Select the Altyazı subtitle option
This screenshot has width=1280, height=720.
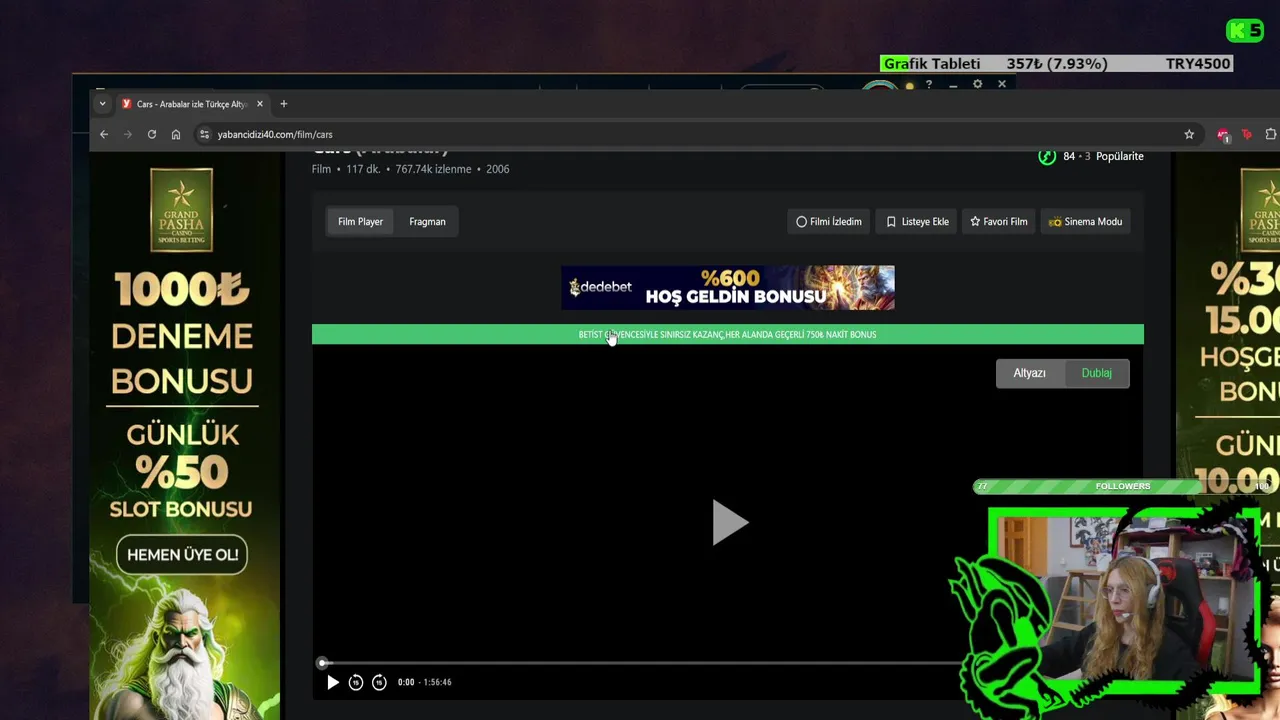point(1029,373)
